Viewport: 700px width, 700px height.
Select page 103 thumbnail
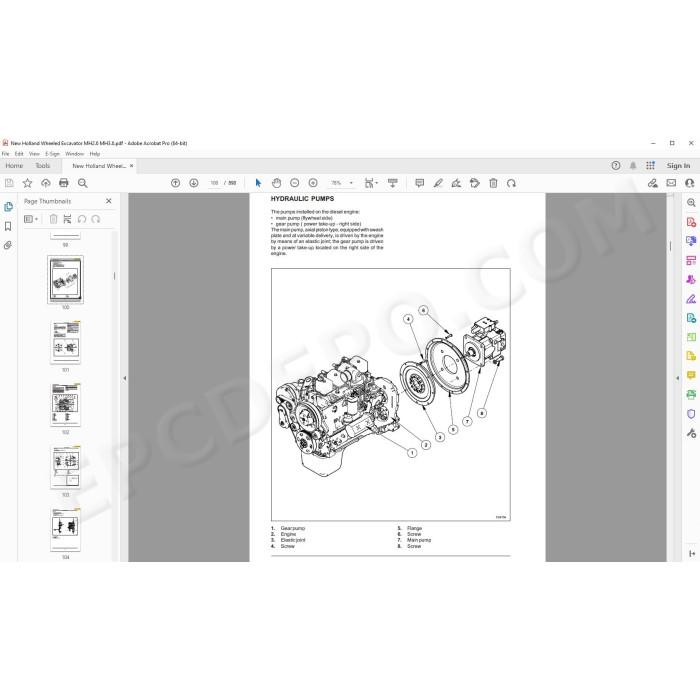[66, 467]
